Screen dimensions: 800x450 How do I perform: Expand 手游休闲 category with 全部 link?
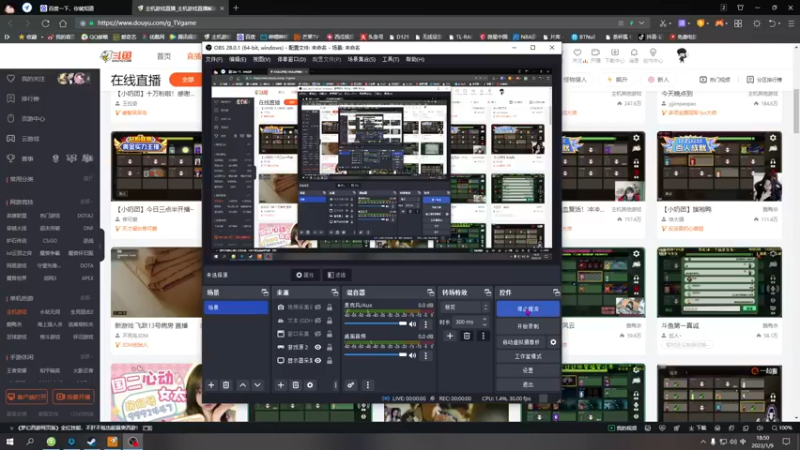pyautogui.click(x=87, y=357)
